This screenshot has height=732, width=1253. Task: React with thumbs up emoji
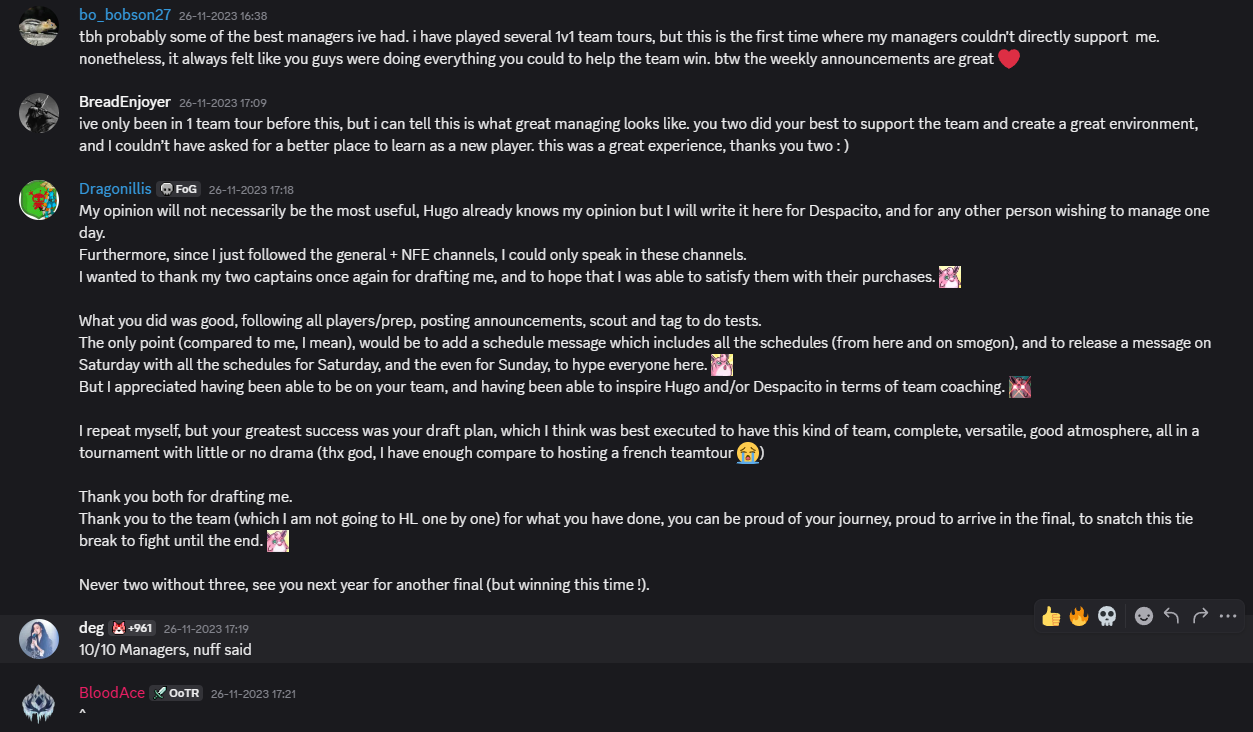click(1051, 616)
